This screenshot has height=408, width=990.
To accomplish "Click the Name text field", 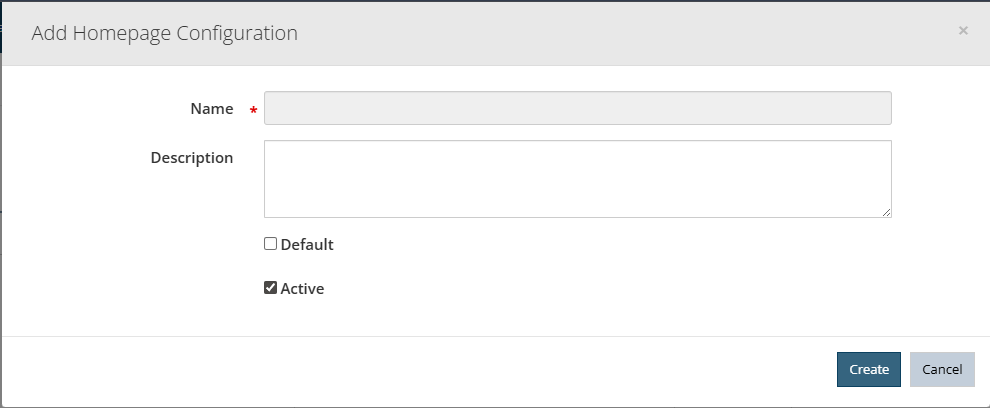I will point(578,108).
